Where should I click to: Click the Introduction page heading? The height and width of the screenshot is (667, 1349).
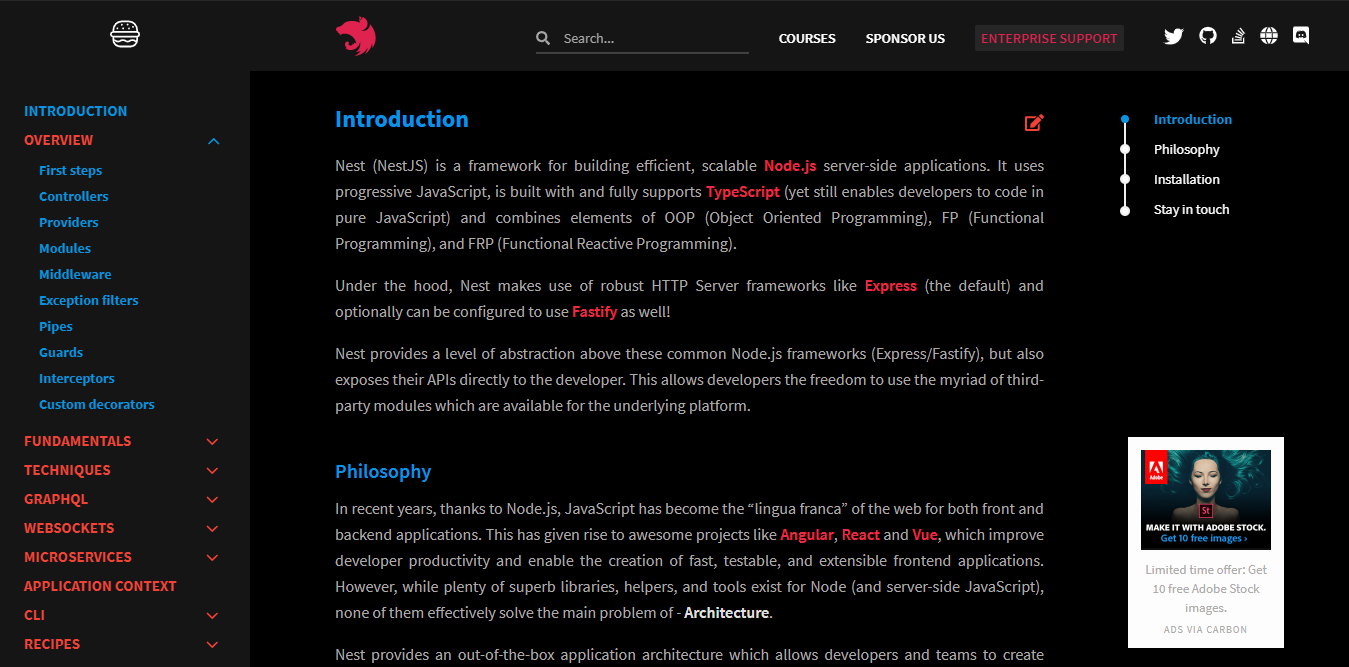[x=402, y=119]
